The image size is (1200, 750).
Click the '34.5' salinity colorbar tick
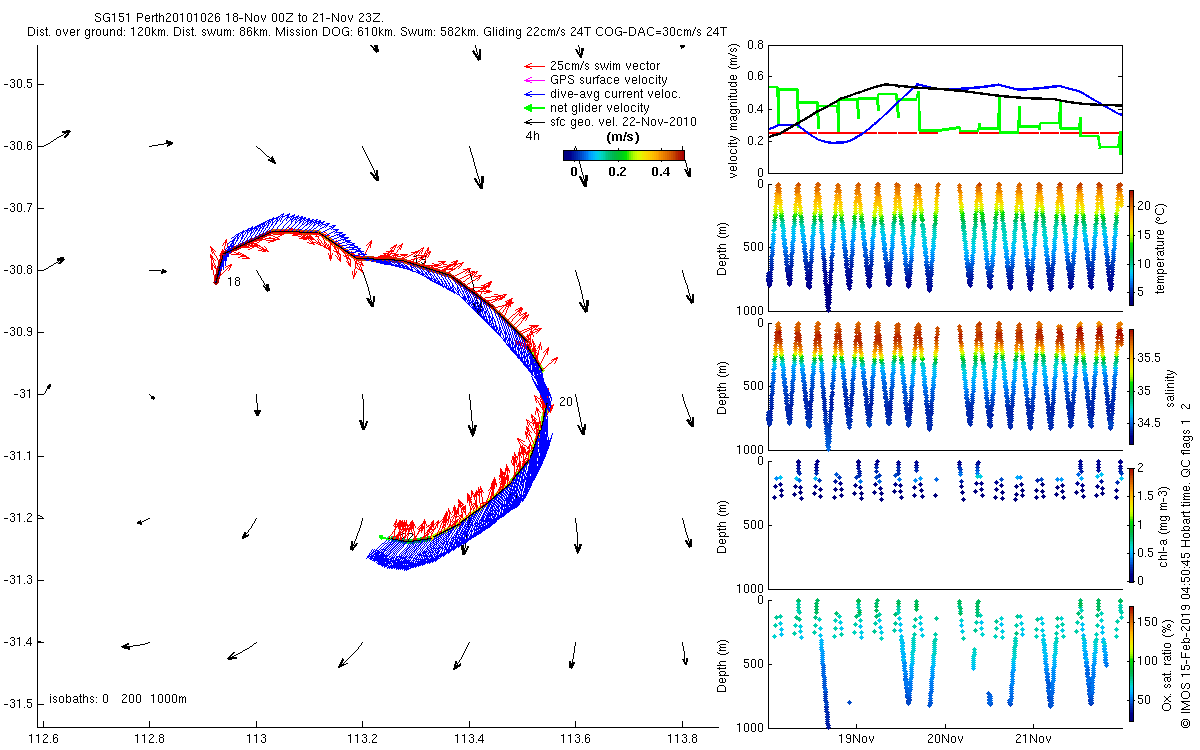1150,424
